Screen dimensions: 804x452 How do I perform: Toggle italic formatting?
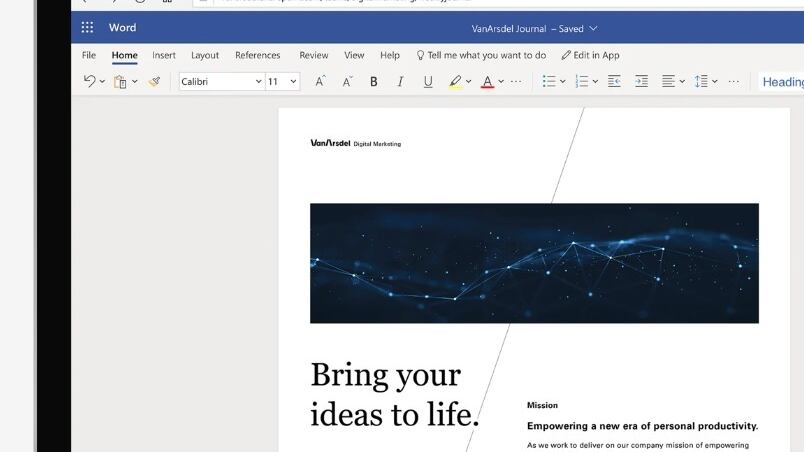point(401,82)
